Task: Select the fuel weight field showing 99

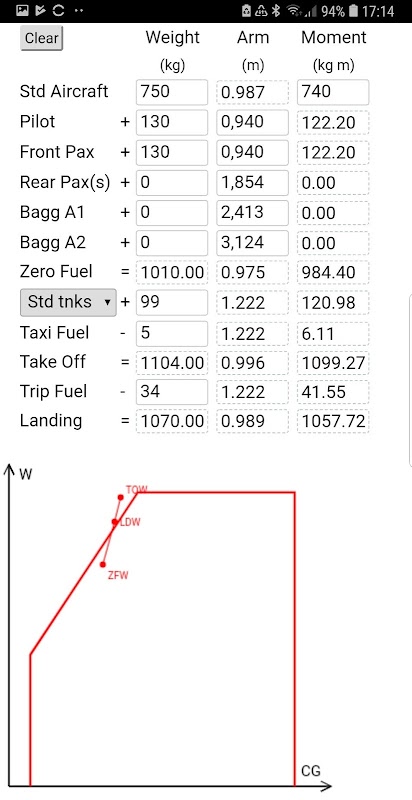Action: 172,303
